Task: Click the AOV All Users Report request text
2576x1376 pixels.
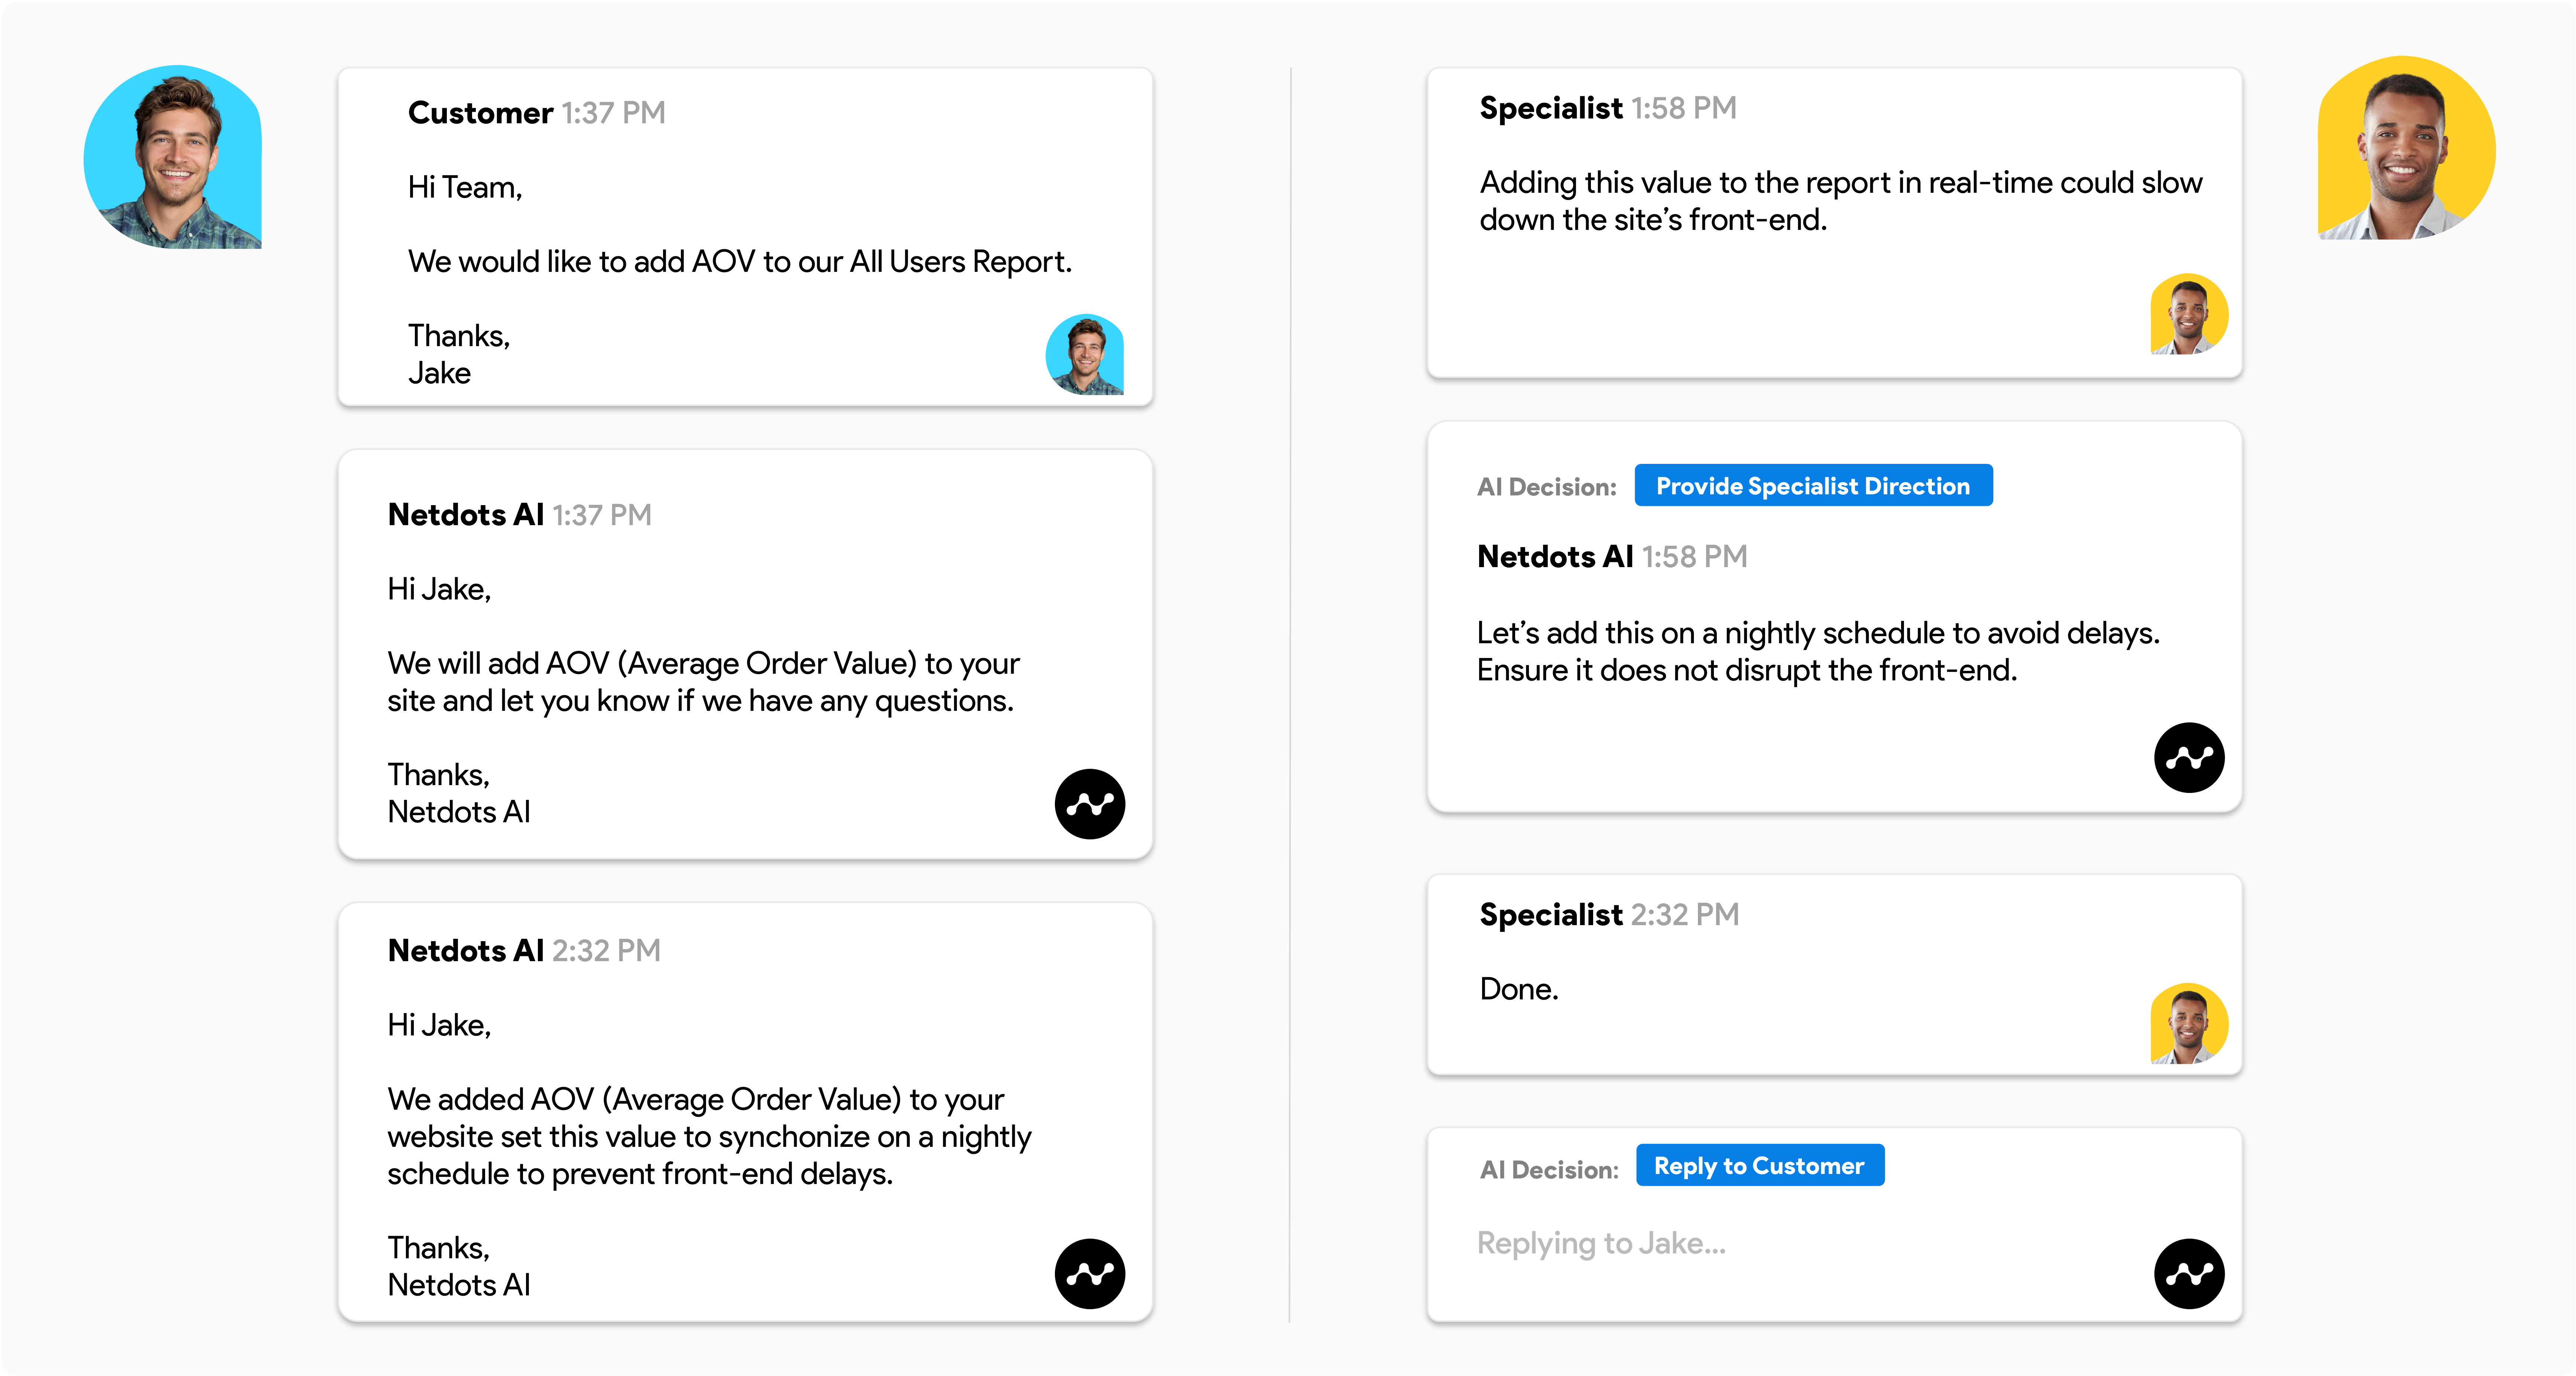Action: tap(740, 262)
